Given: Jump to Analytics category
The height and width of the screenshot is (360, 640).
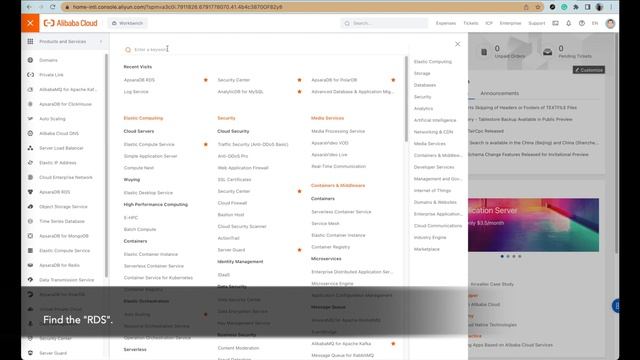Looking at the screenshot, I should click(423, 109).
